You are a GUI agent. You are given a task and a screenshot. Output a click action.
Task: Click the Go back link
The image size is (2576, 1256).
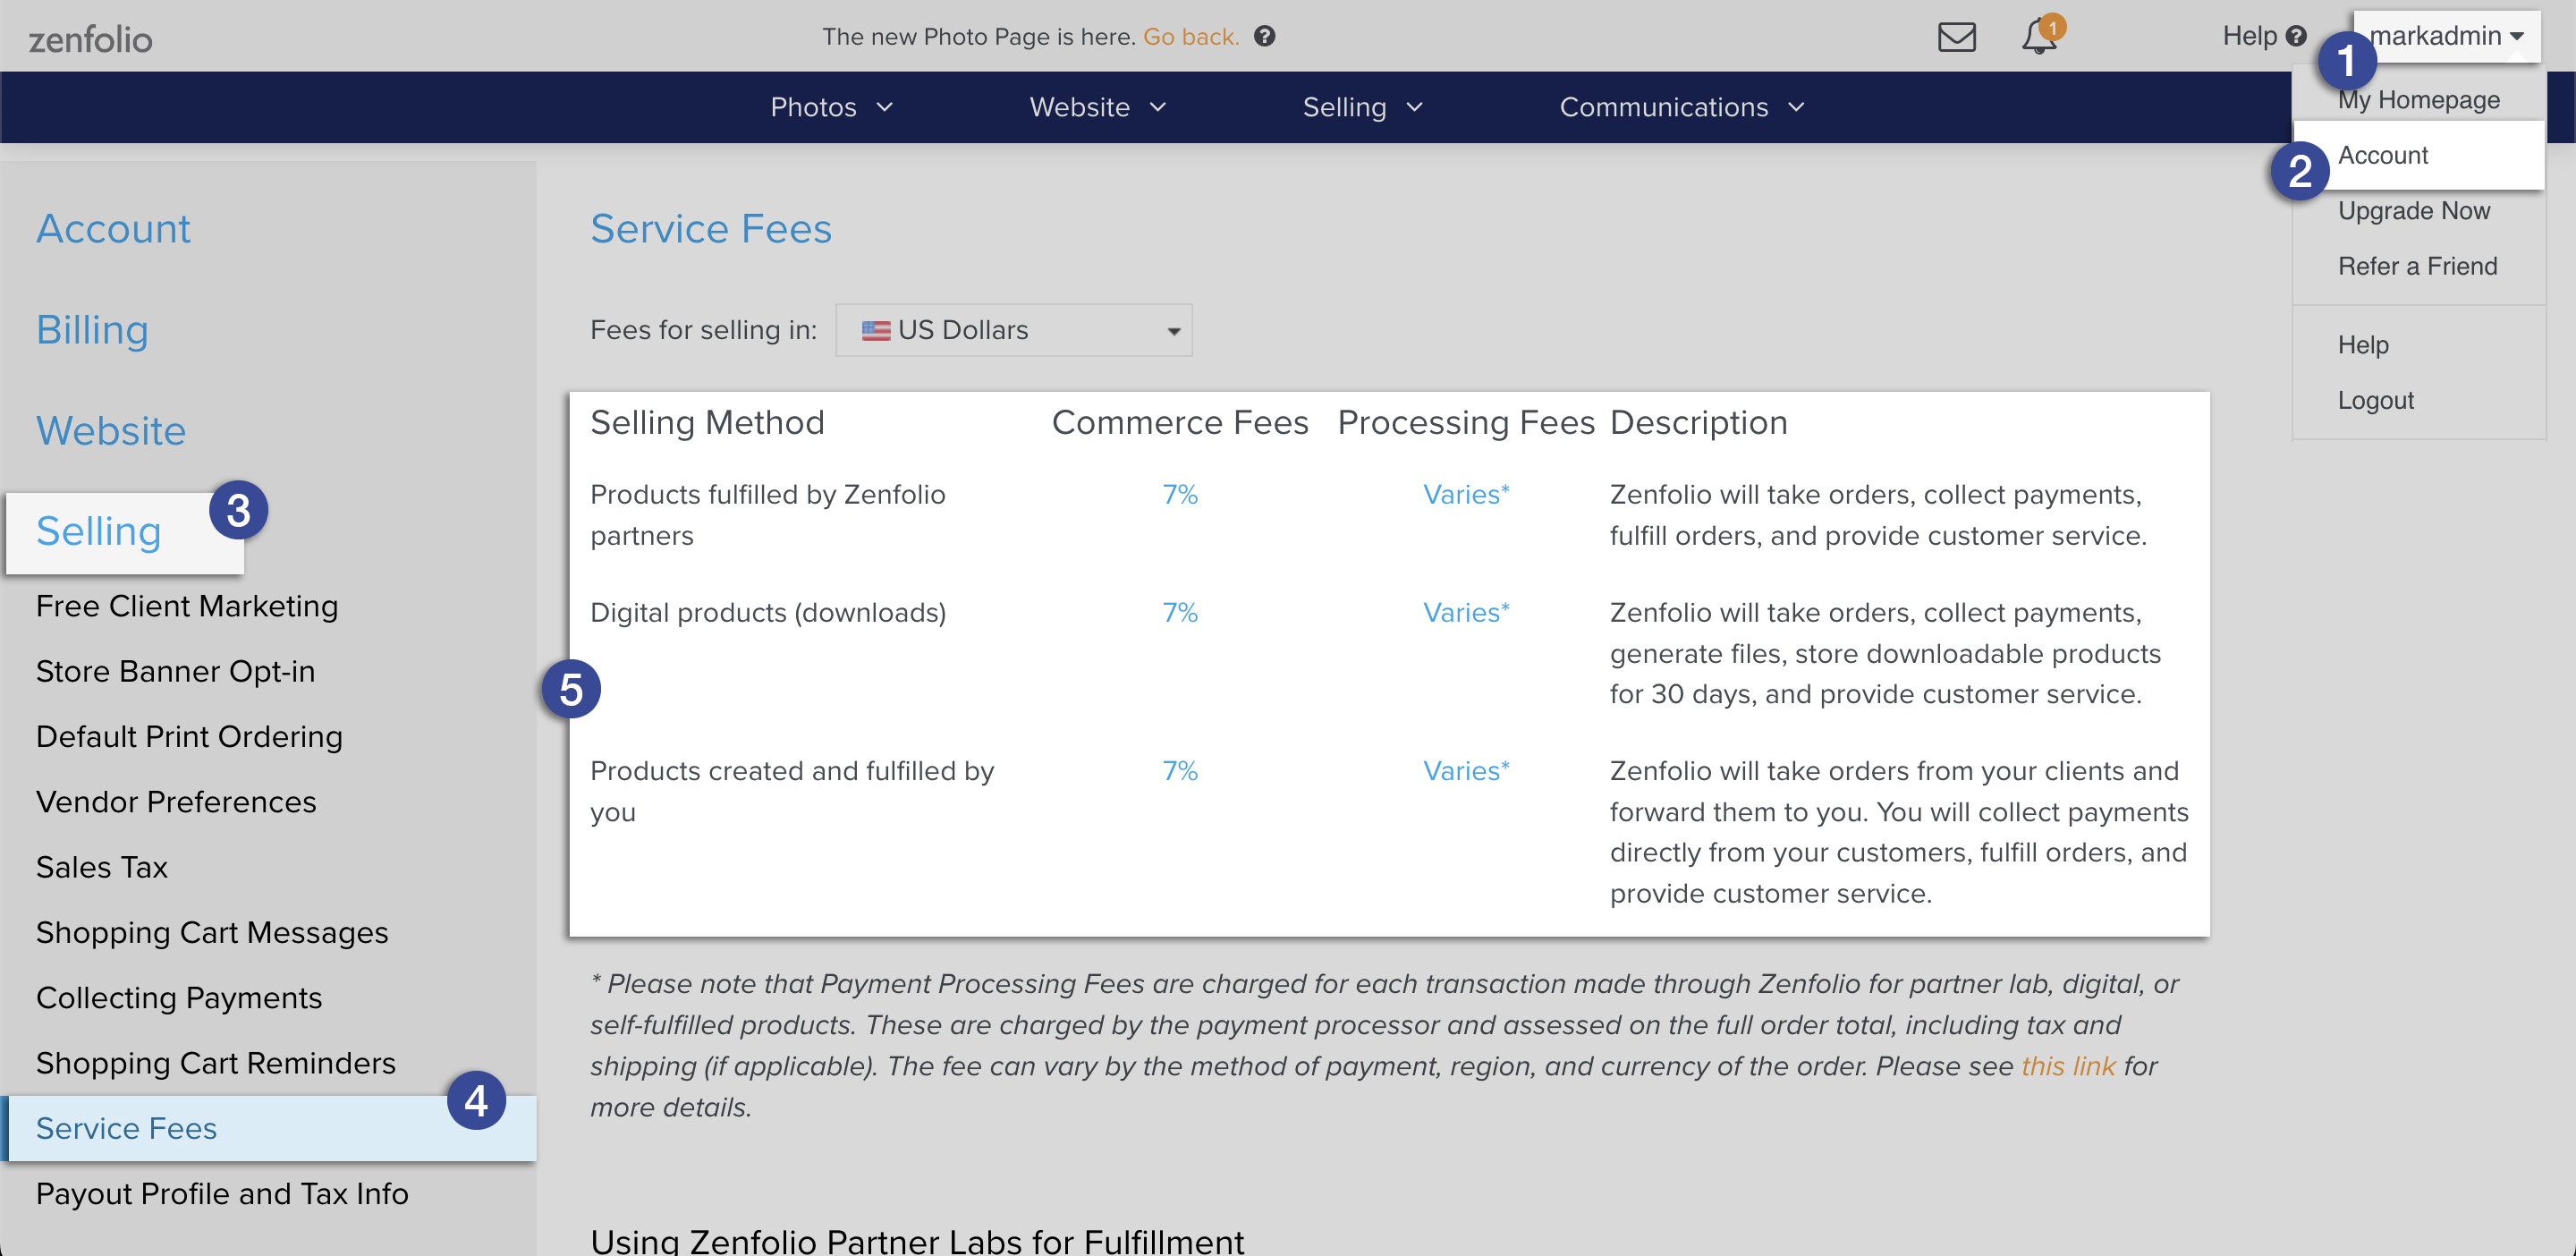click(x=1190, y=36)
